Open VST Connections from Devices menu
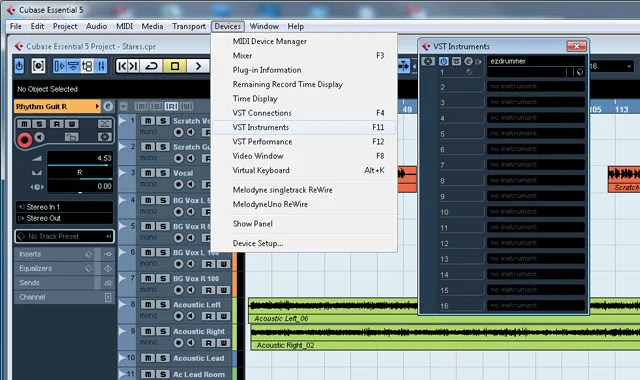The height and width of the screenshot is (380, 640). (x=304, y=113)
